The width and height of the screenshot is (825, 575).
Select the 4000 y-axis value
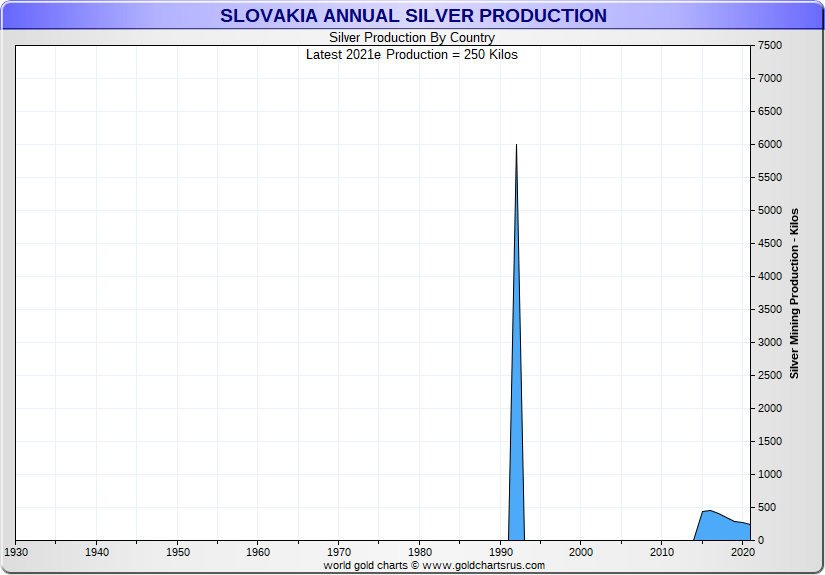point(769,277)
